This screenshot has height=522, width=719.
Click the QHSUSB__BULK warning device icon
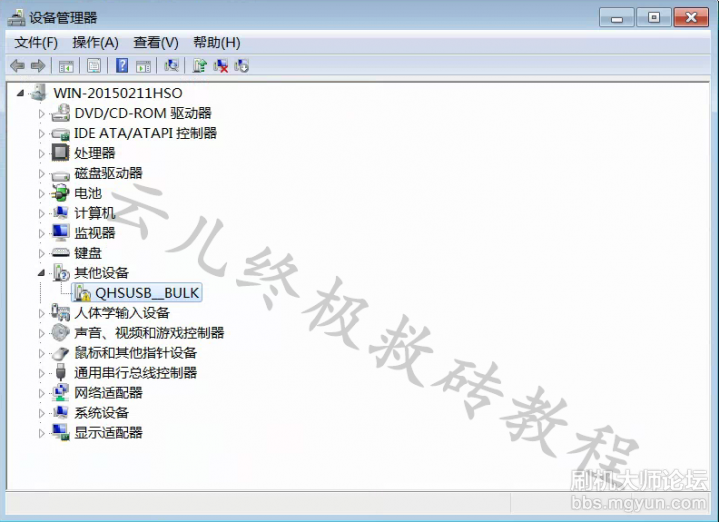pyautogui.click(x=83, y=293)
